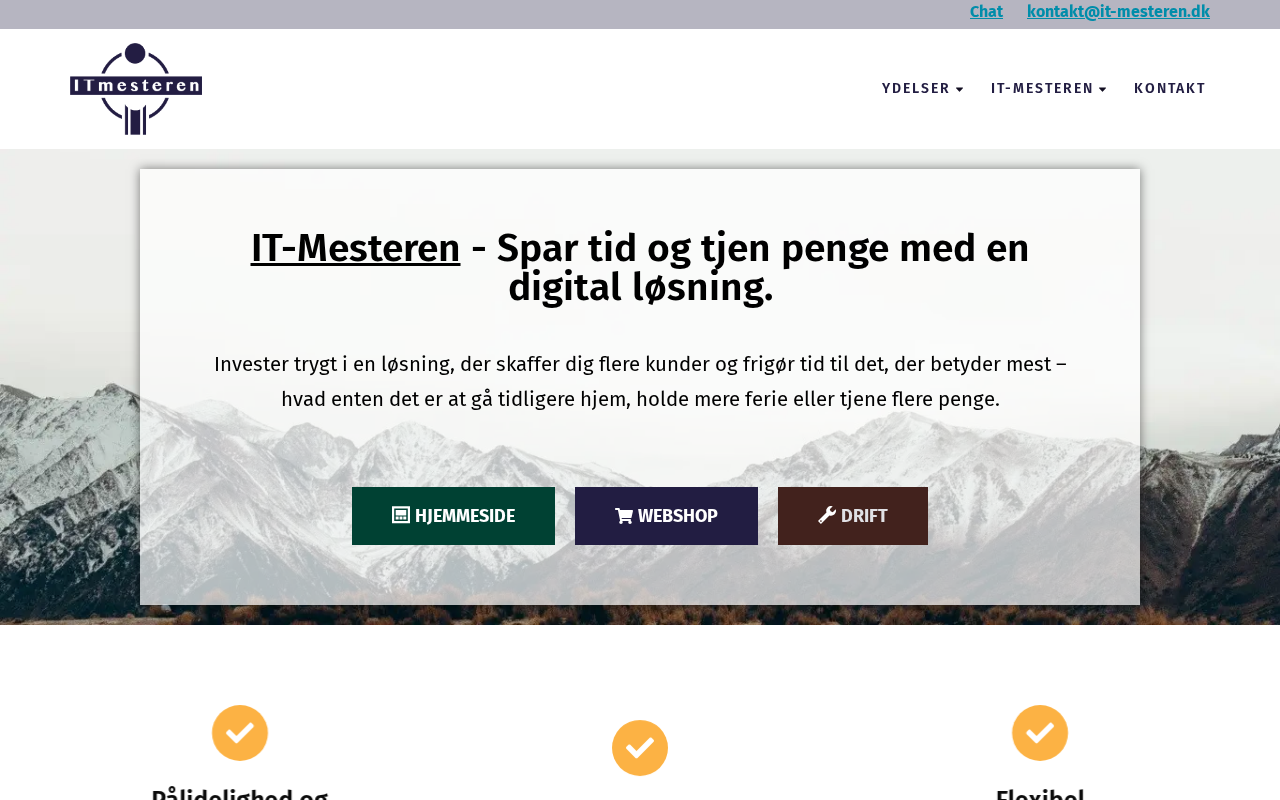Viewport: 1280px width, 800px height.
Task: Click the dark blue WEBSHOP button
Action: (x=666, y=516)
